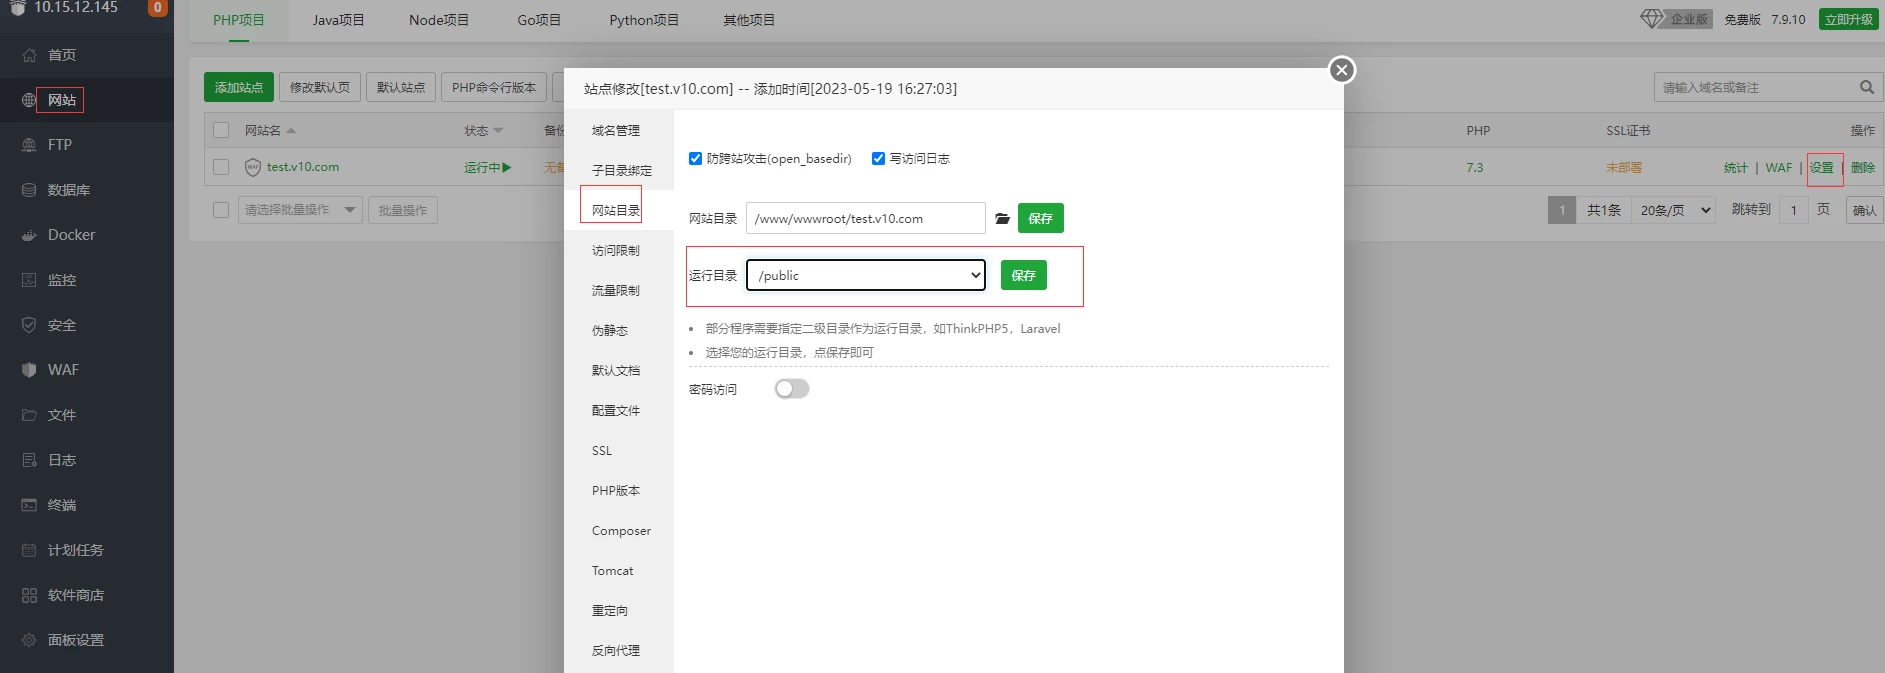
Task: Click the database icon in sidebar
Action: [29, 190]
